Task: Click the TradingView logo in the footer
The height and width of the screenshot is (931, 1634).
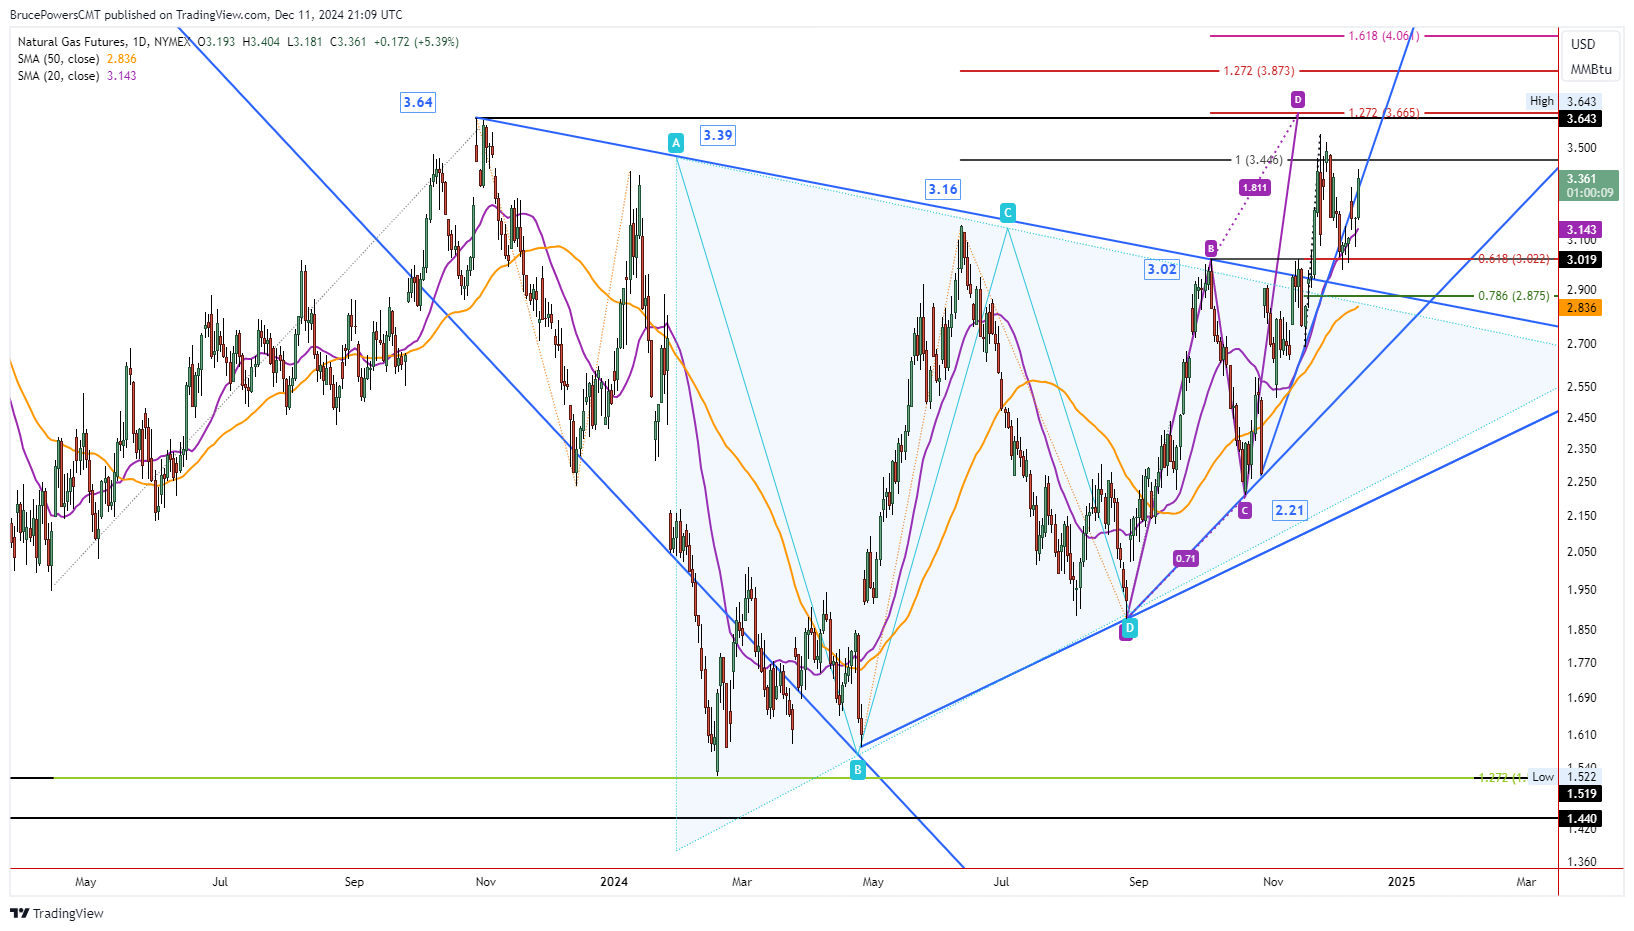Action: tap(57, 913)
